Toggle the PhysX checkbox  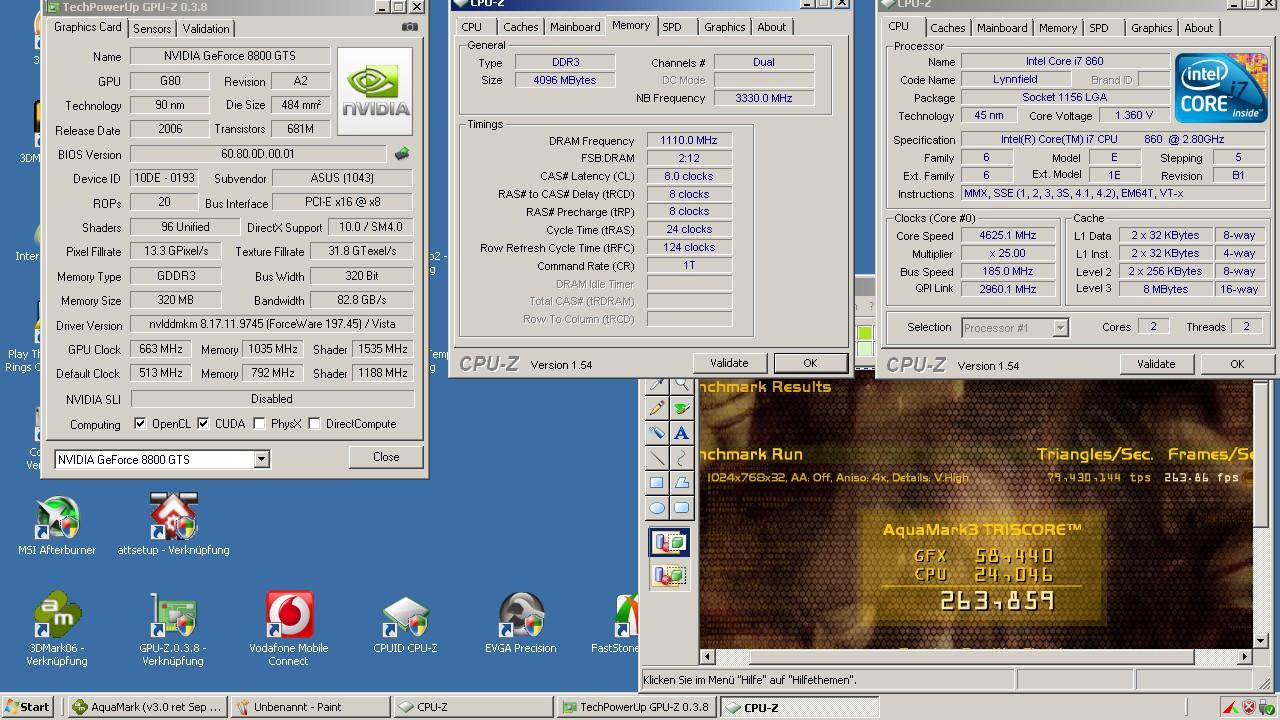click(259, 423)
